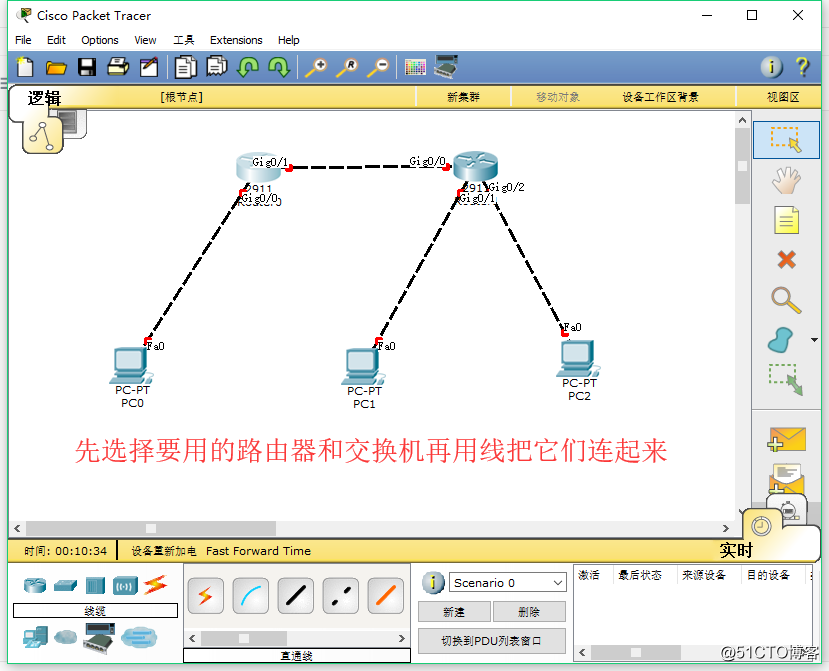Click the Paste icon in toolbar
This screenshot has width=829, height=671.
[x=217, y=67]
